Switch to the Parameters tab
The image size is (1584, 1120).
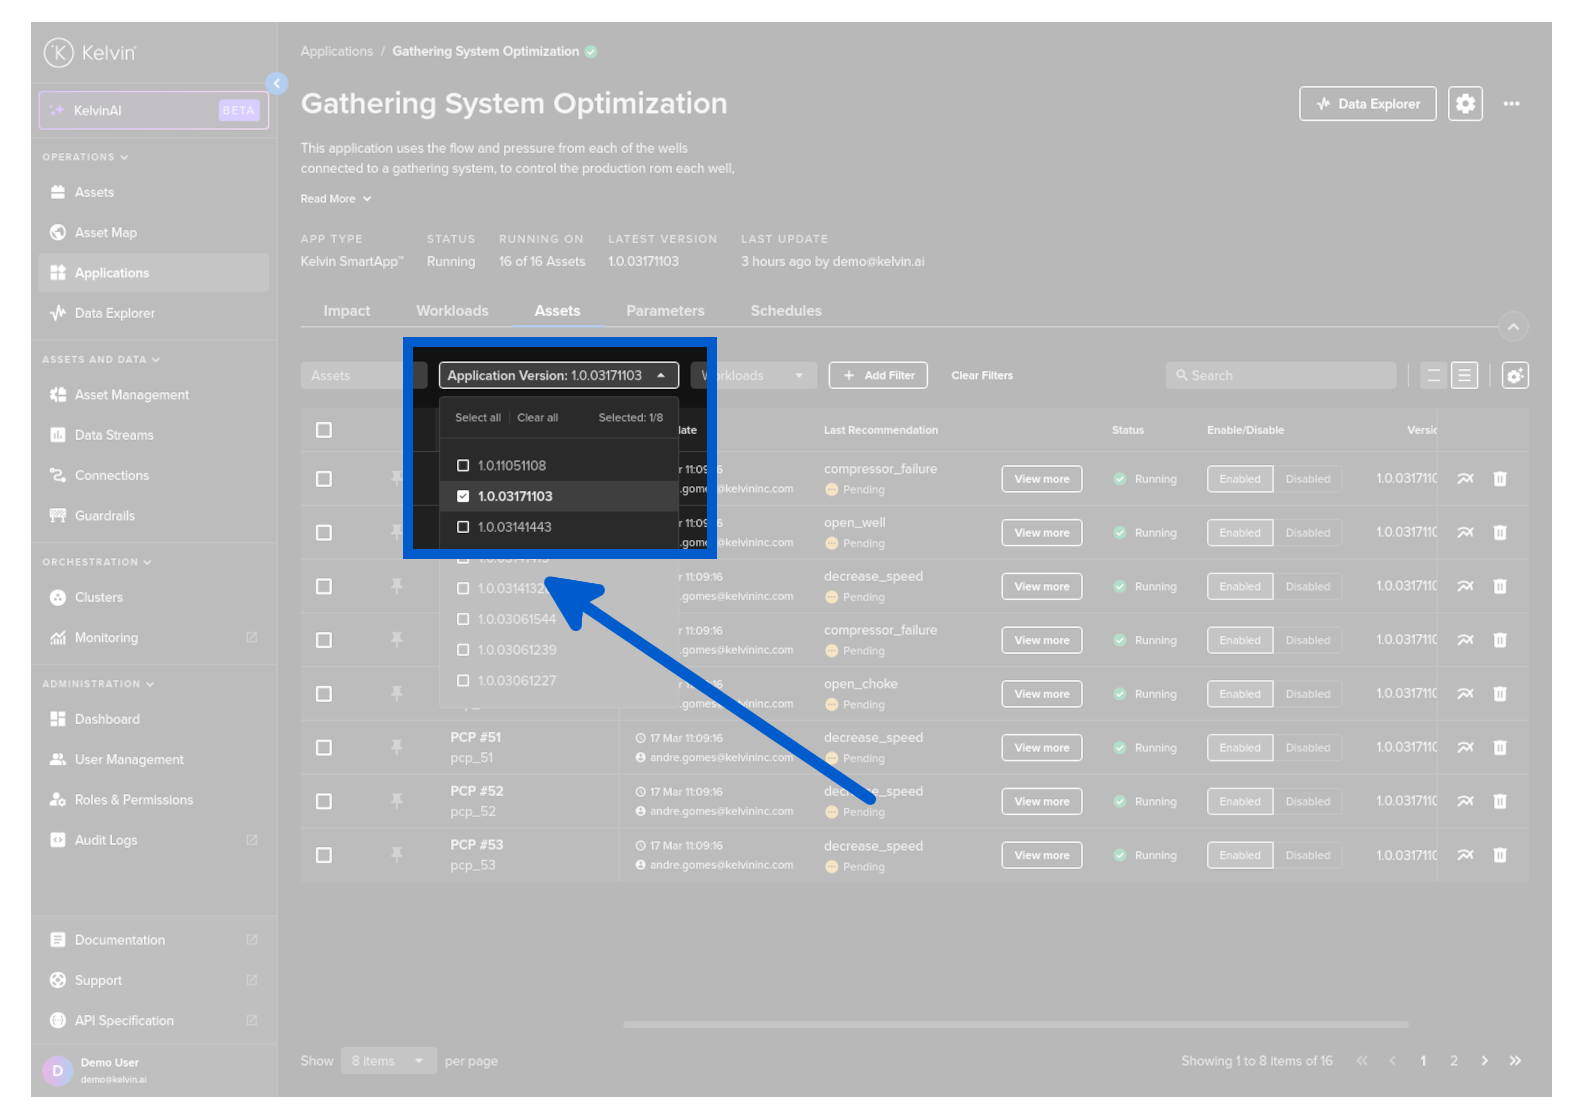(665, 311)
